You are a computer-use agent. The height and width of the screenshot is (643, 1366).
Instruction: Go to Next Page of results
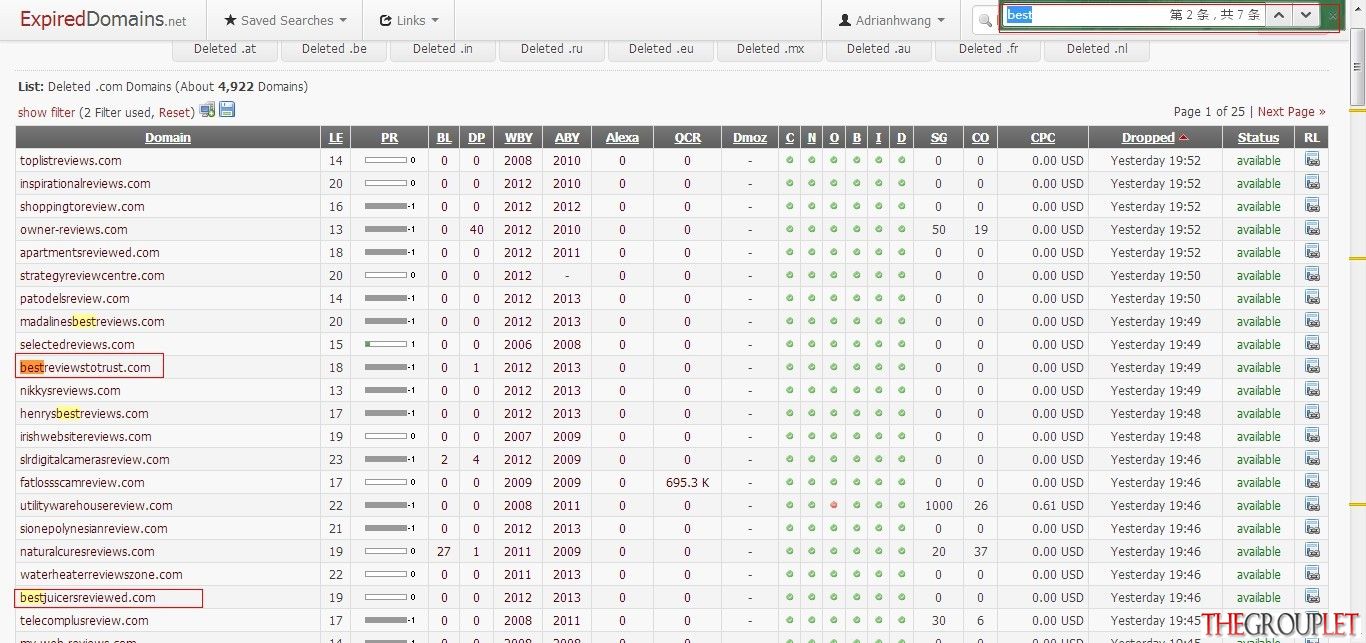click(x=1291, y=112)
